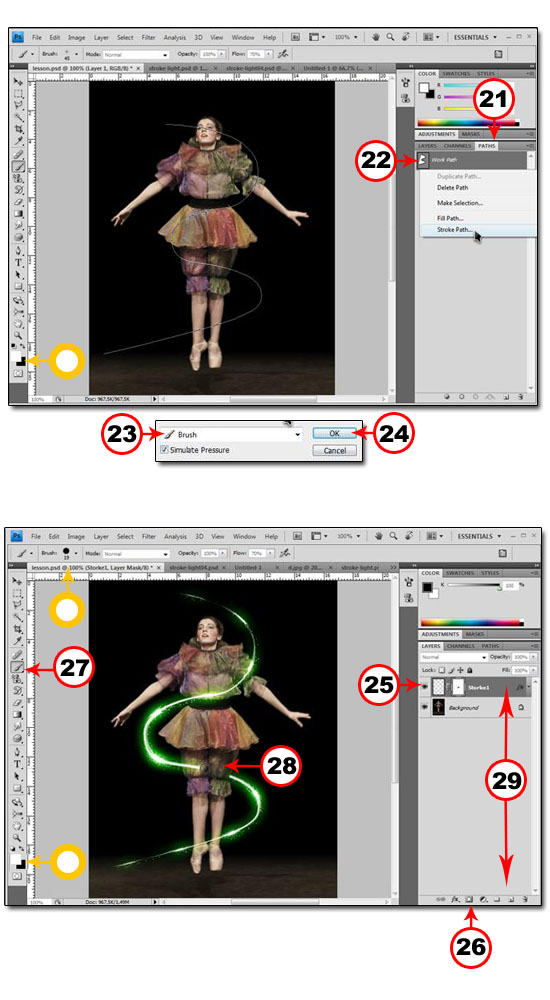The height and width of the screenshot is (1000, 550).
Task: Add a layer mask in the lower Layers panel
Action: tap(469, 899)
